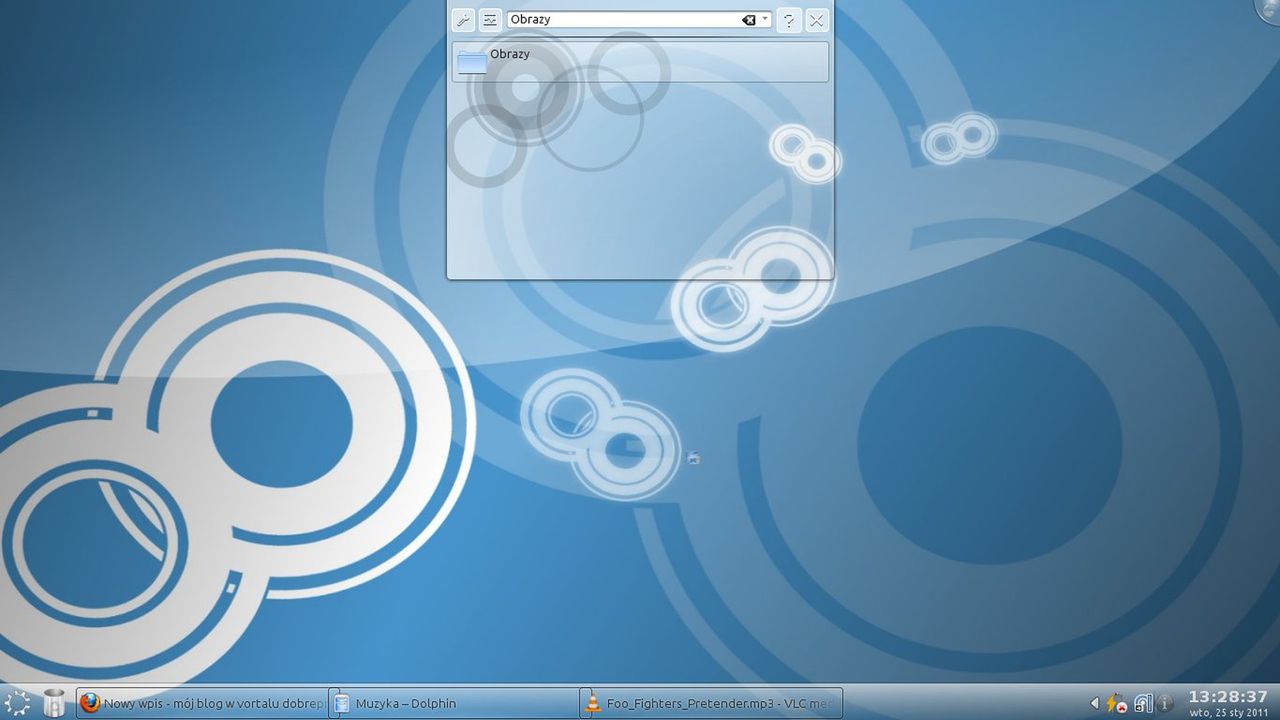This screenshot has height=720, width=1280.
Task: Open the network manager tray icon
Action: (x=1143, y=704)
